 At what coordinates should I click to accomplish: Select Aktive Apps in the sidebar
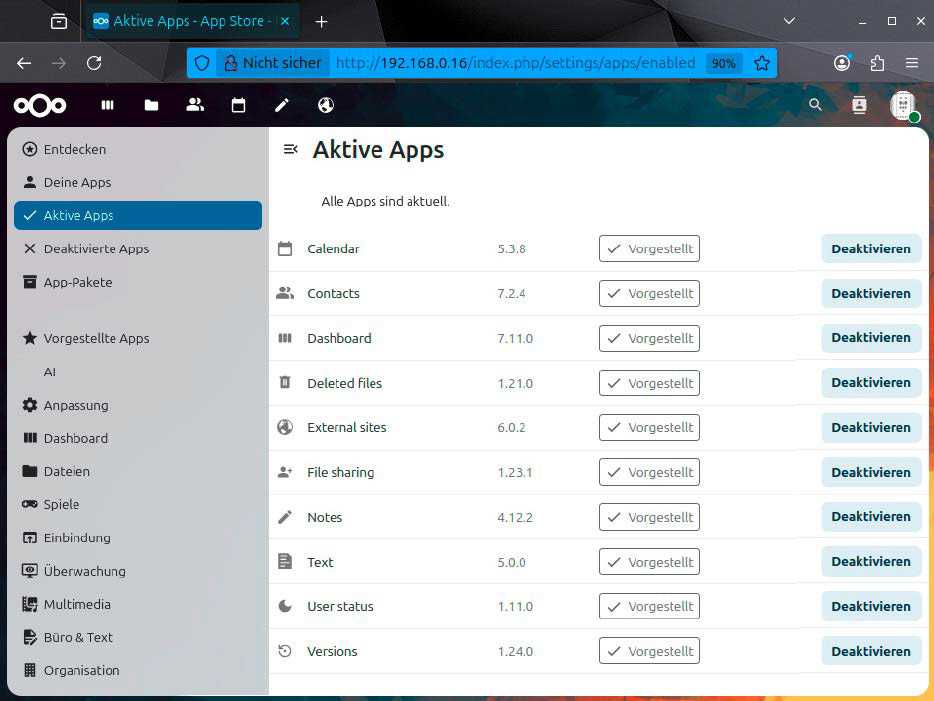[x=138, y=216]
